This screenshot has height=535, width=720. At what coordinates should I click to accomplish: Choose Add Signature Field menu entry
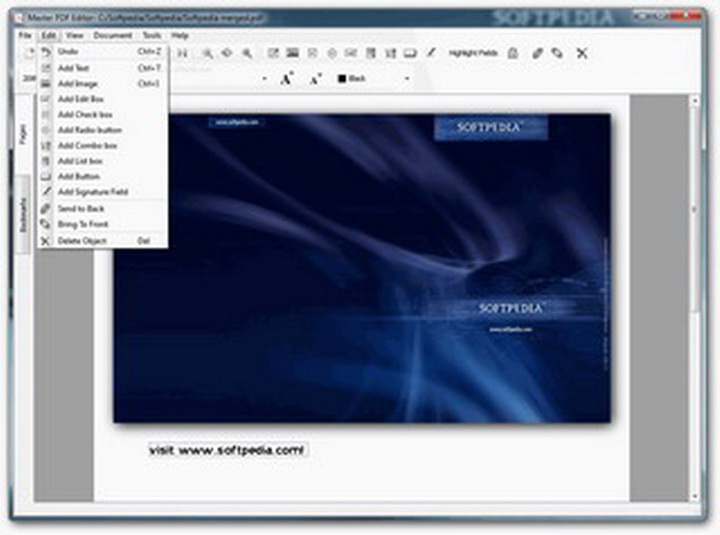(103, 192)
